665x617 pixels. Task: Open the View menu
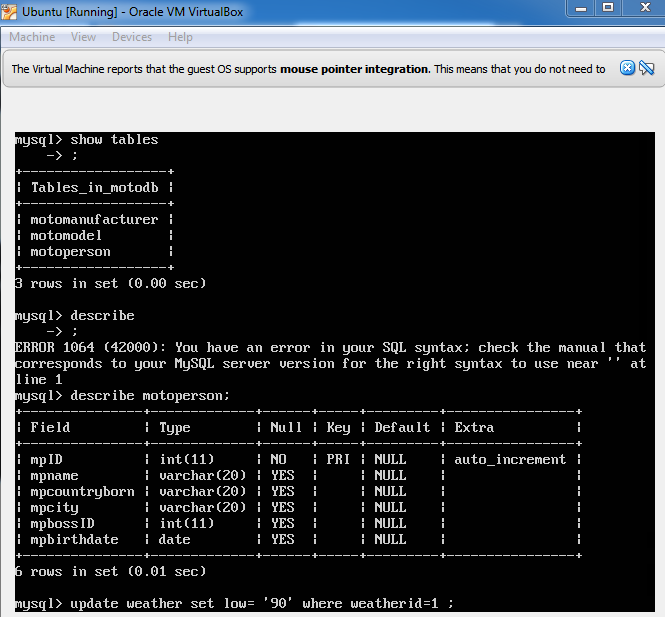[84, 37]
